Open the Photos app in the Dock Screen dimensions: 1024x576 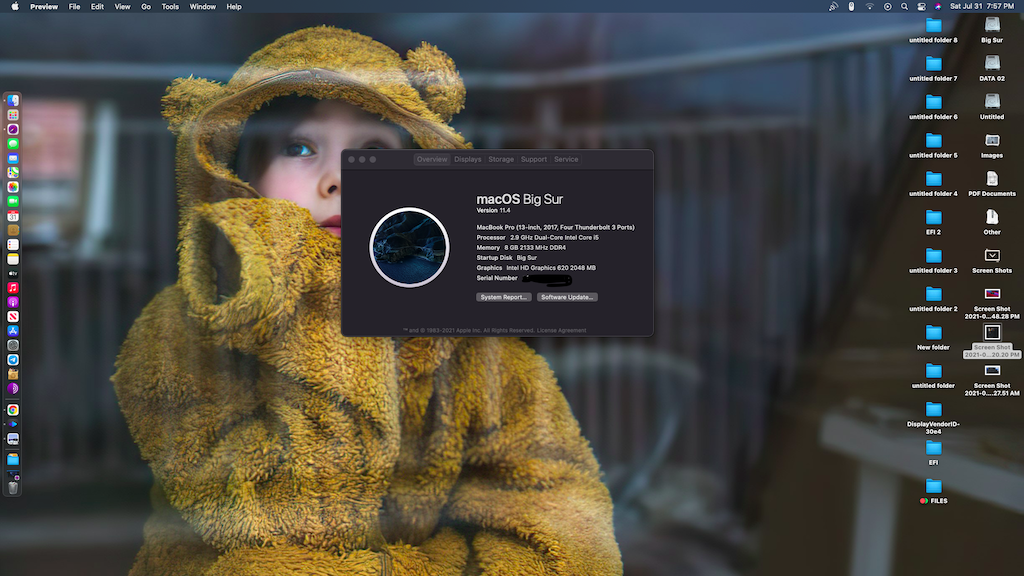point(13,187)
